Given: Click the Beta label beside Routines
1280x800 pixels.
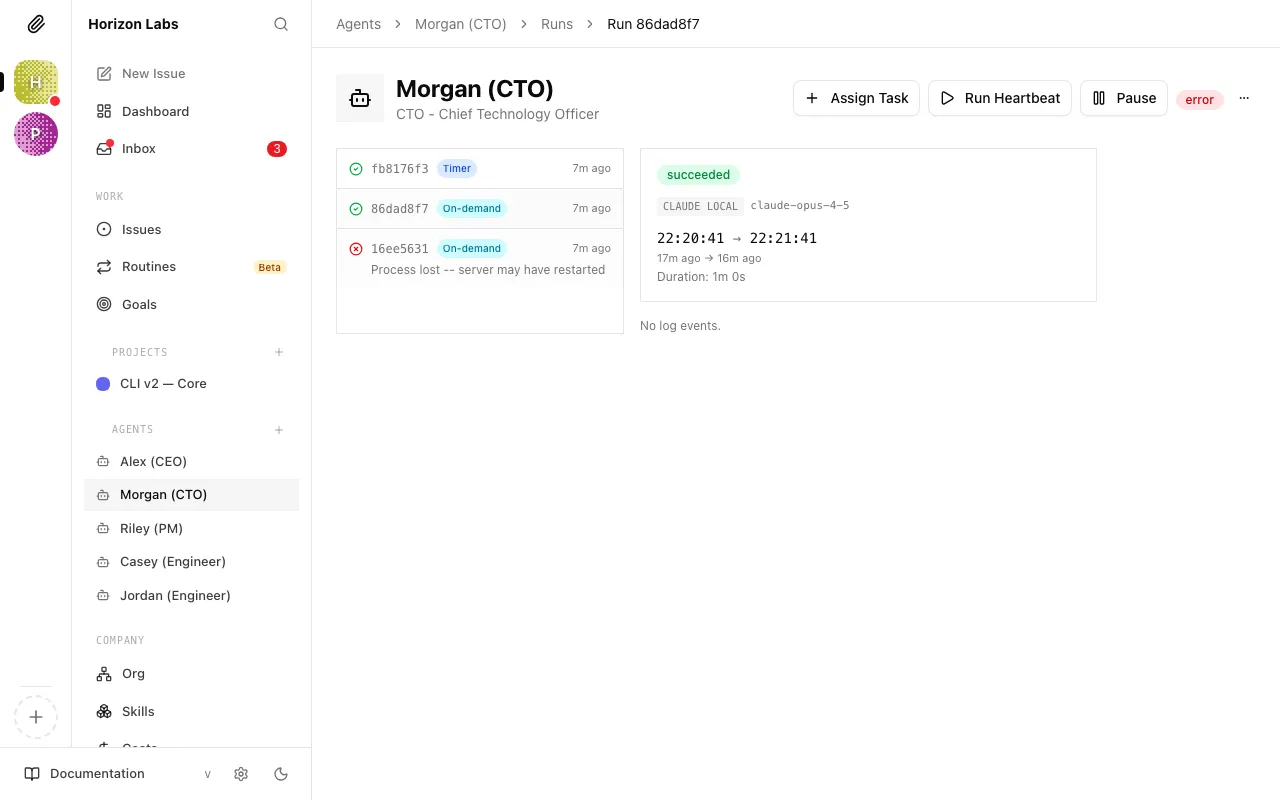Looking at the screenshot, I should [270, 267].
